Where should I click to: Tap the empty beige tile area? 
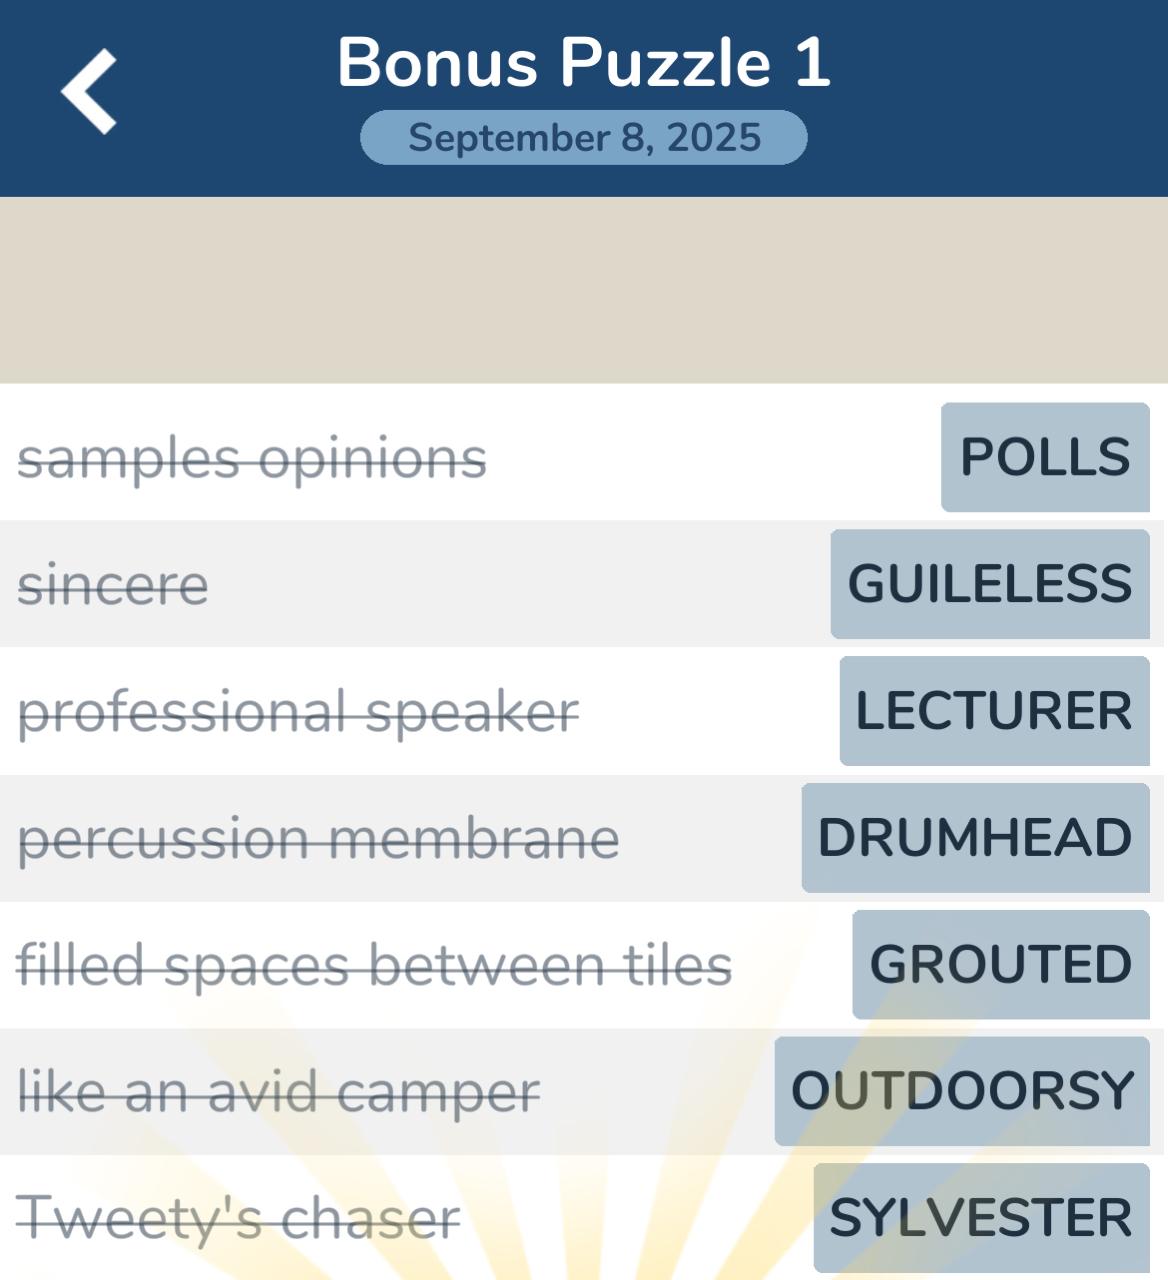coord(584,290)
